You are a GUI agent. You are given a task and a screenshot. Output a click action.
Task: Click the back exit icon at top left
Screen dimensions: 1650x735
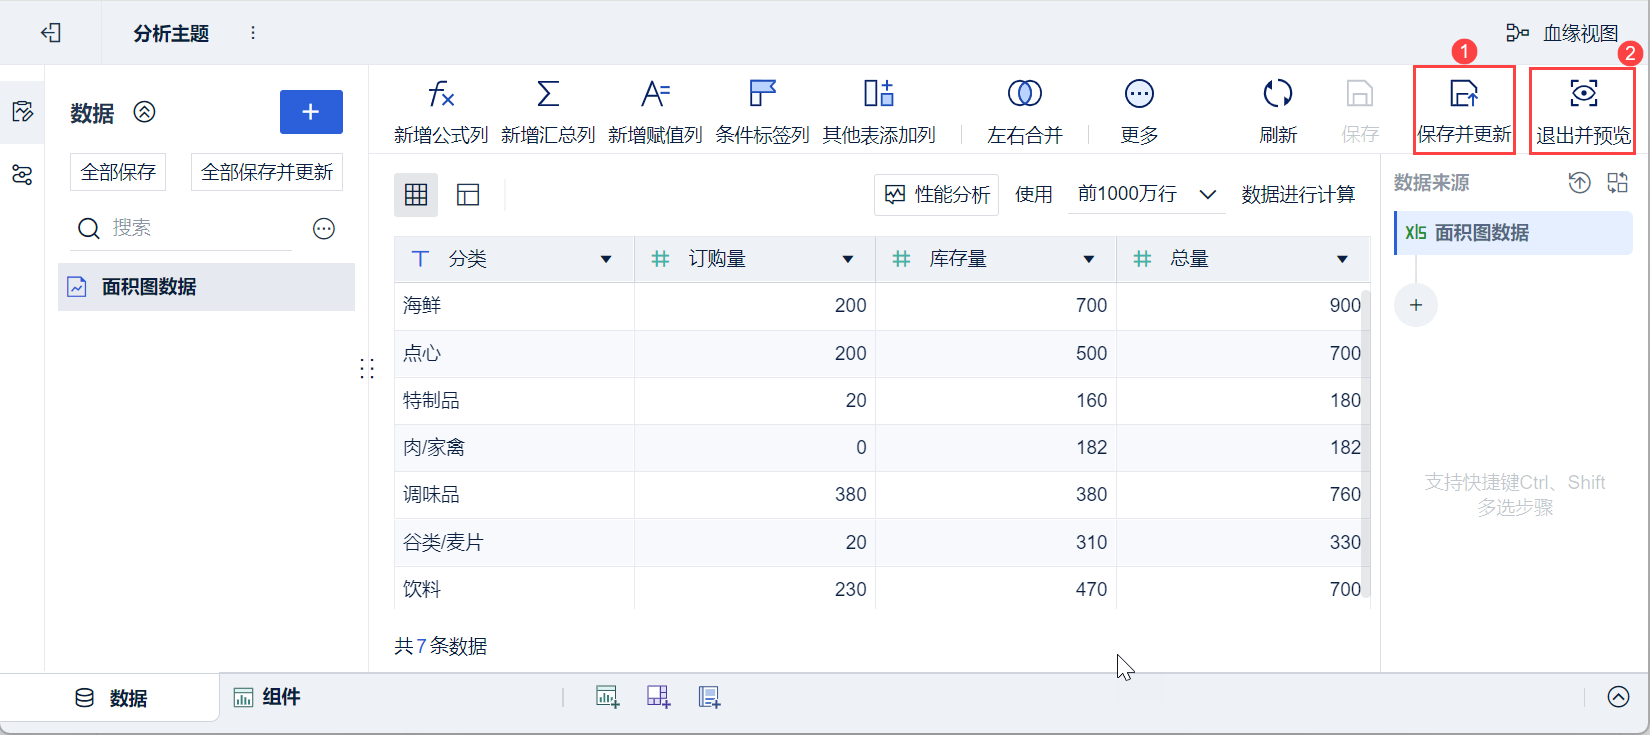coord(51,33)
